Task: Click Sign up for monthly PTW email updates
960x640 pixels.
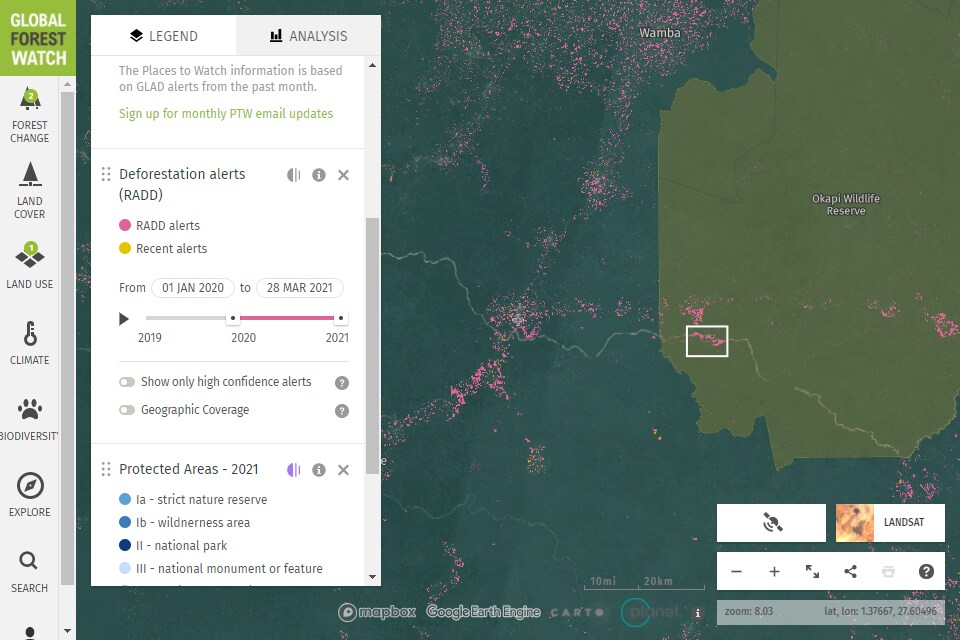Action: pos(226,113)
